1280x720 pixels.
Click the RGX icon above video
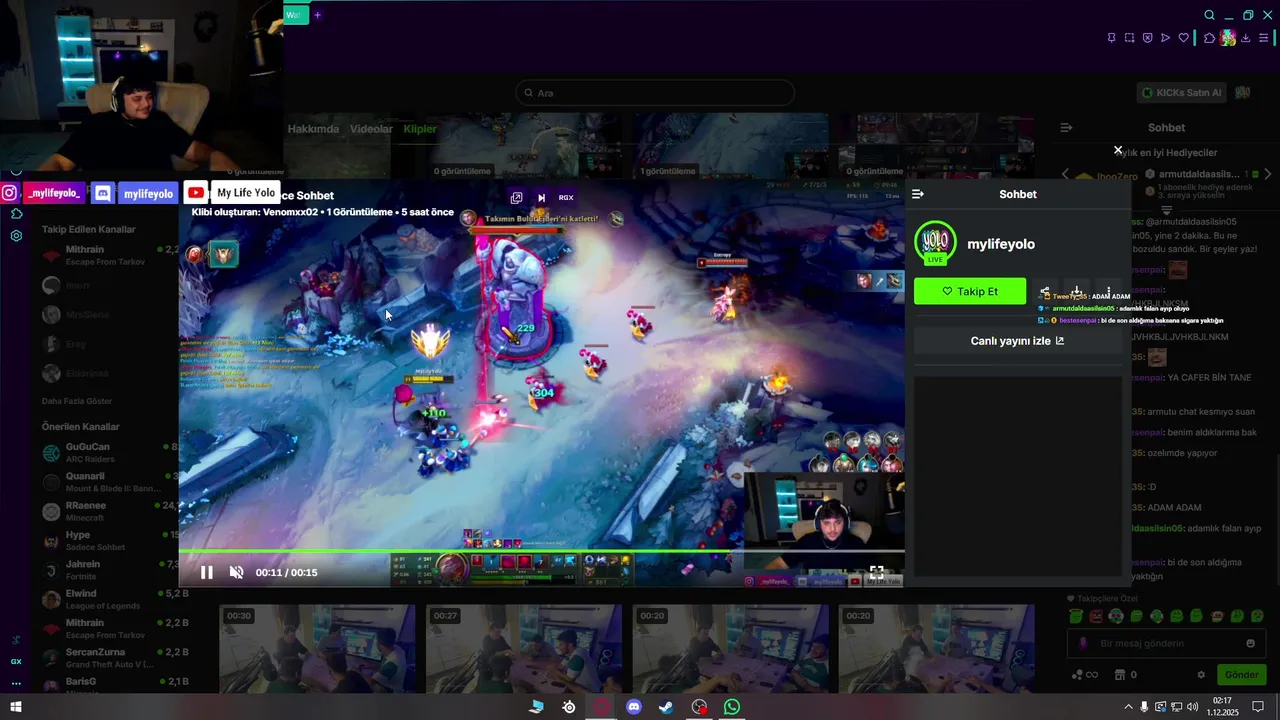[566, 198]
